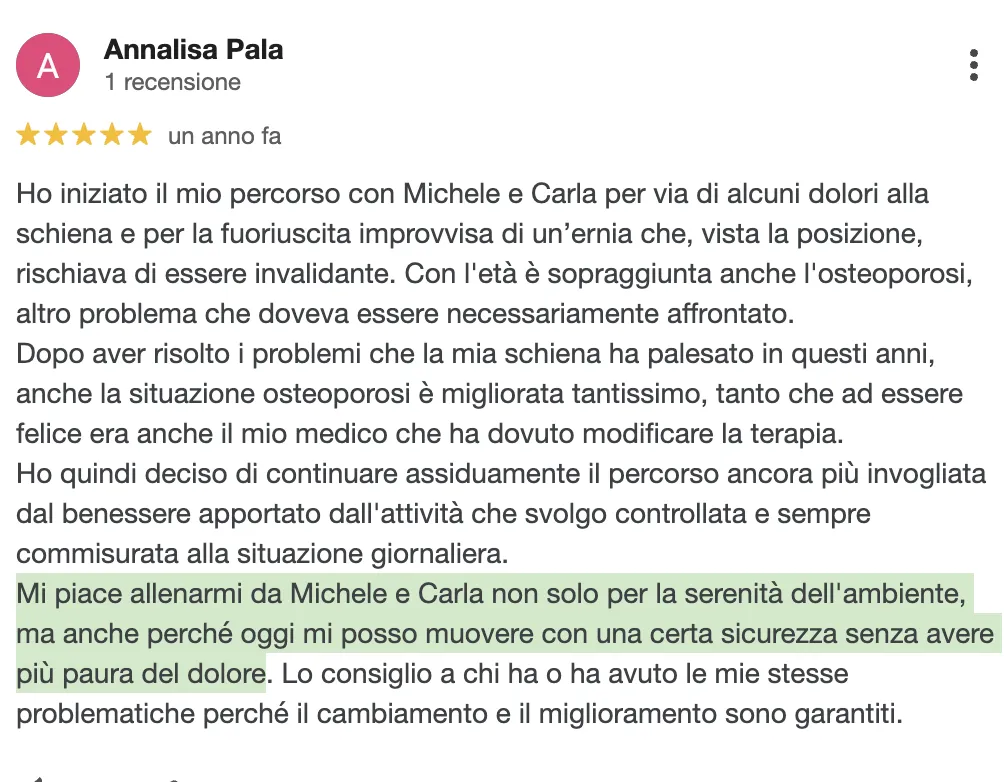Click the highlighted text 'più paura del dolore'

click(x=141, y=674)
